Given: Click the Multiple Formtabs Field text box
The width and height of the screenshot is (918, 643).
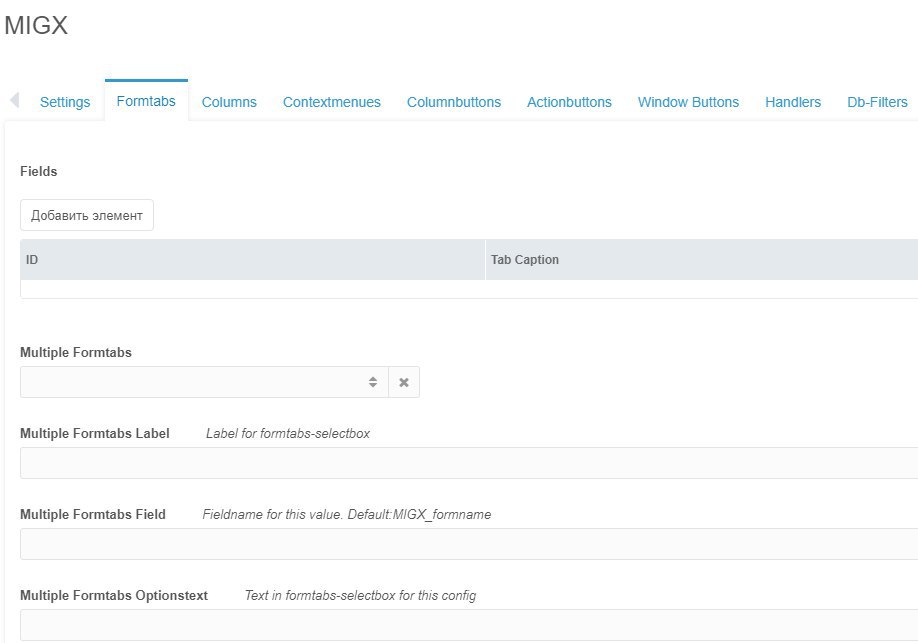Looking at the screenshot, I should tap(468, 544).
